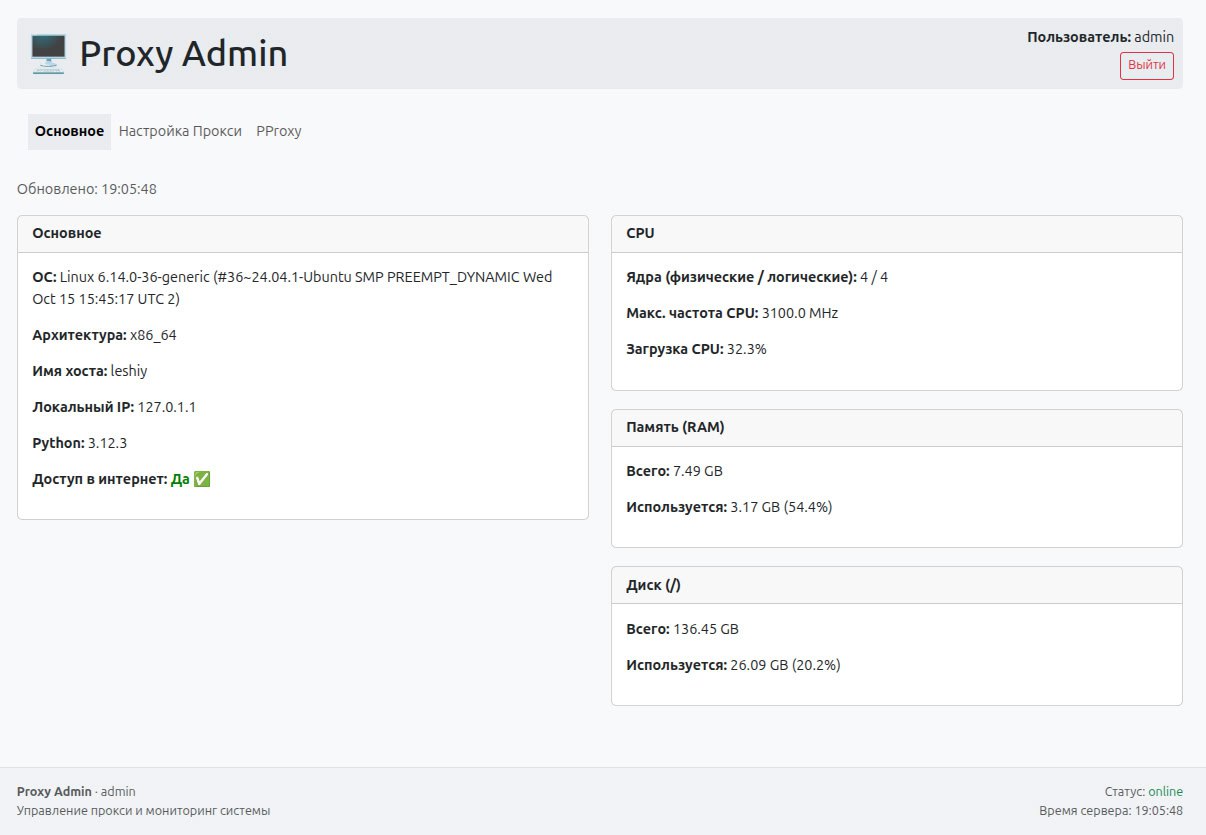Viewport: 1206px width, 835px height.
Task: Click the Диск (/) card header
Action: pos(653,585)
